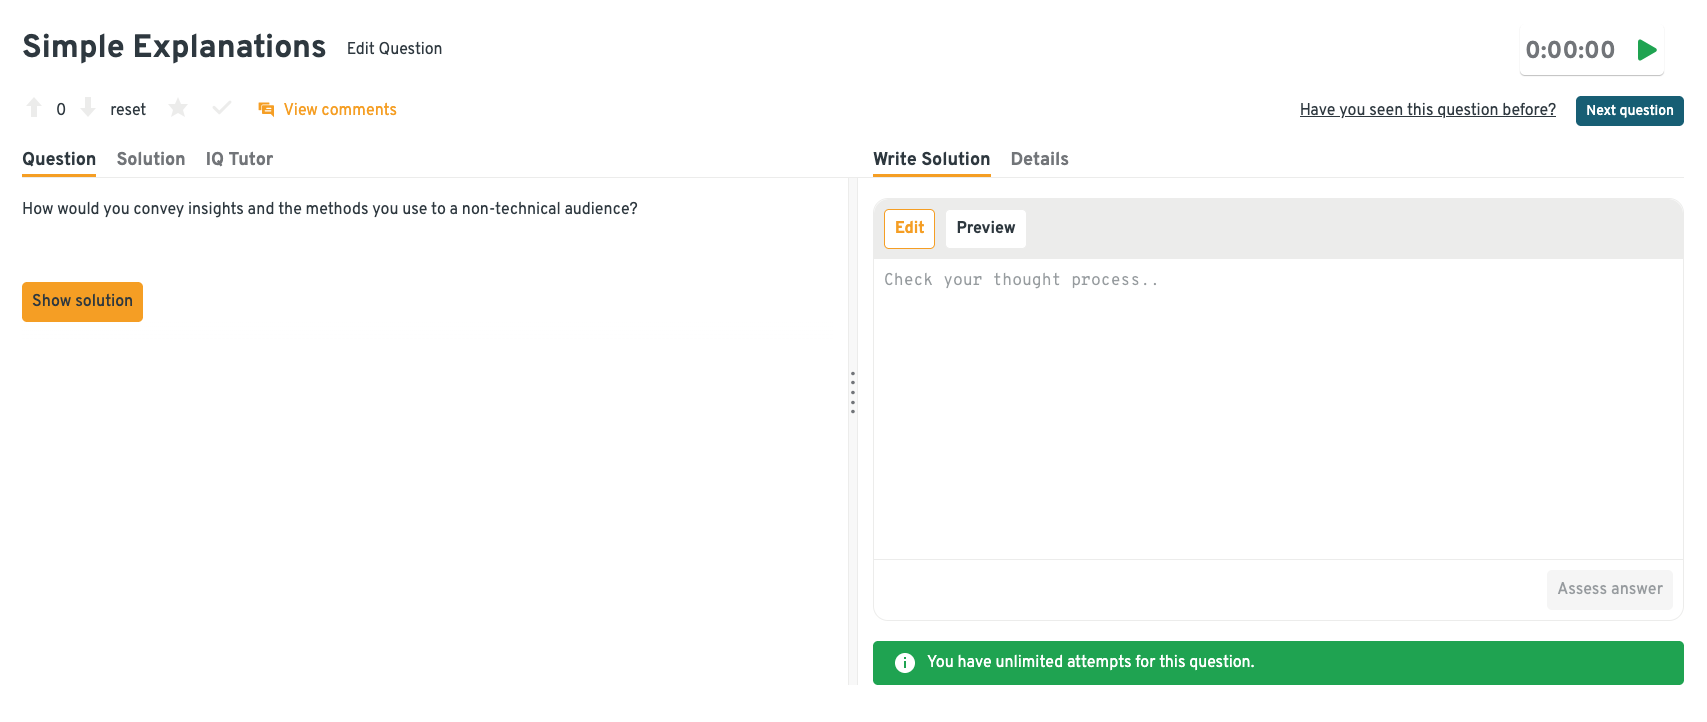Select the Write Solution tab
Screen dimensions: 1707x722
931,159
